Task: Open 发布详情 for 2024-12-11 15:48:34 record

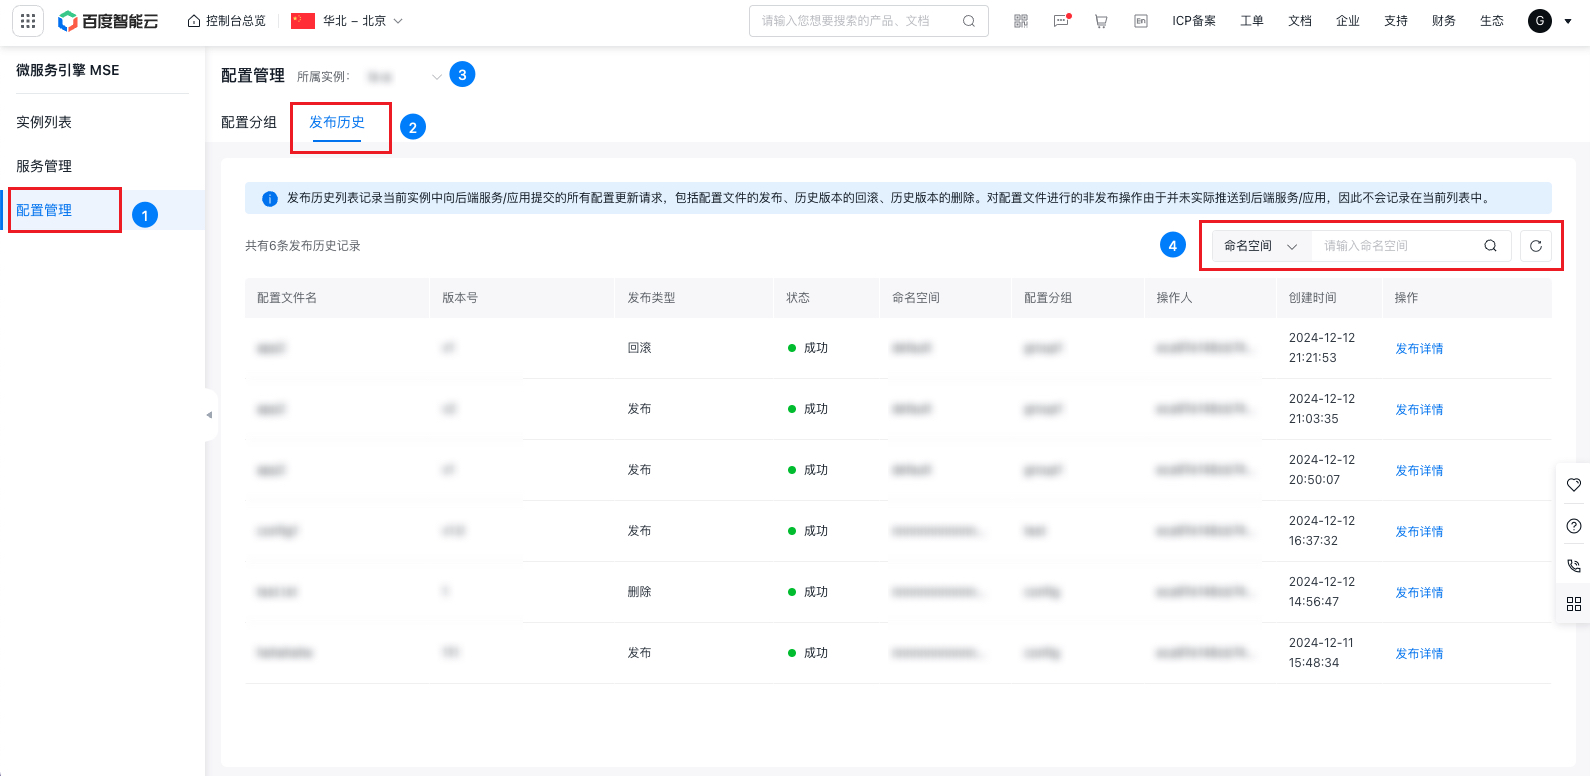Action: [1419, 654]
